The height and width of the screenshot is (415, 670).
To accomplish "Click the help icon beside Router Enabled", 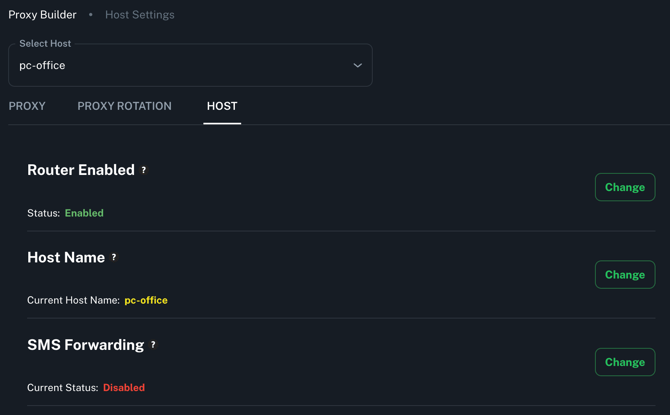I will click(144, 170).
